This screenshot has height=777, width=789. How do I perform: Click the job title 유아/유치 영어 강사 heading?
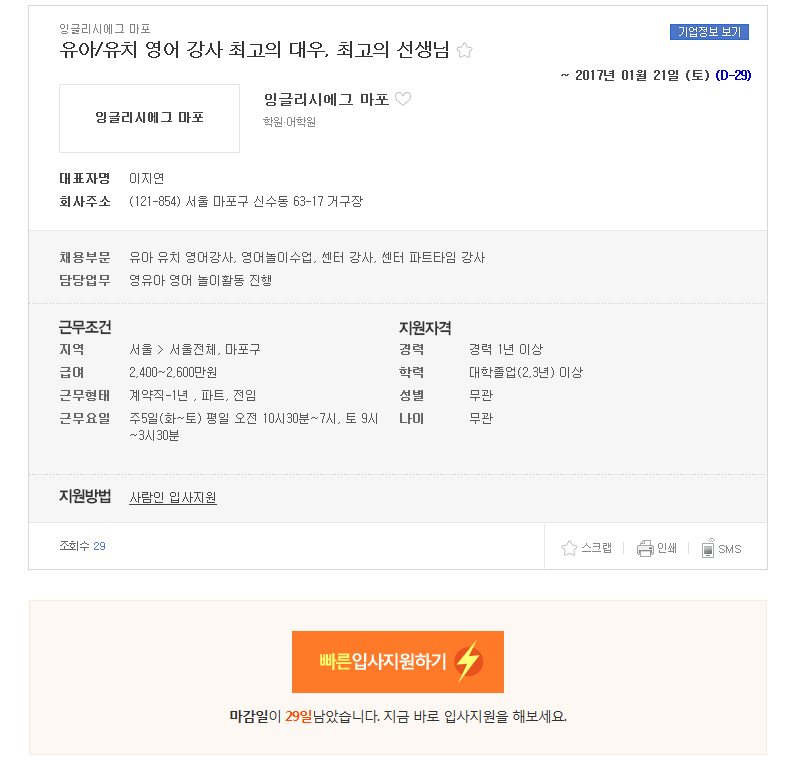coord(254,50)
